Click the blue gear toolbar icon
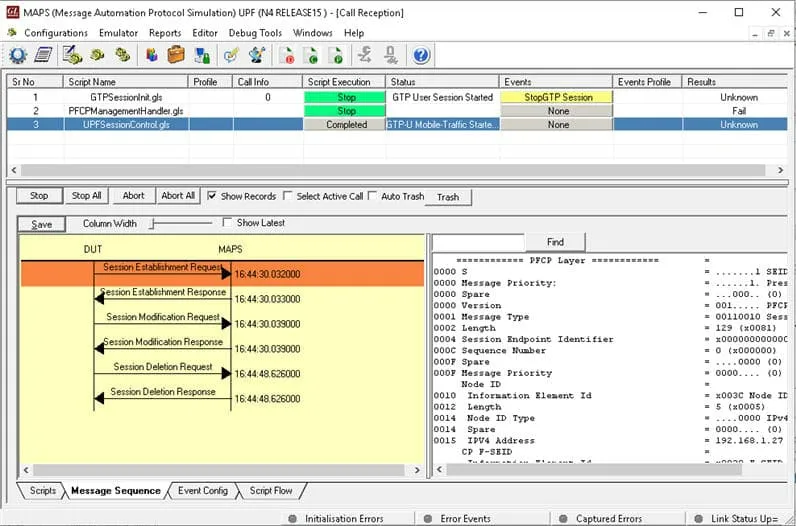 (18, 55)
